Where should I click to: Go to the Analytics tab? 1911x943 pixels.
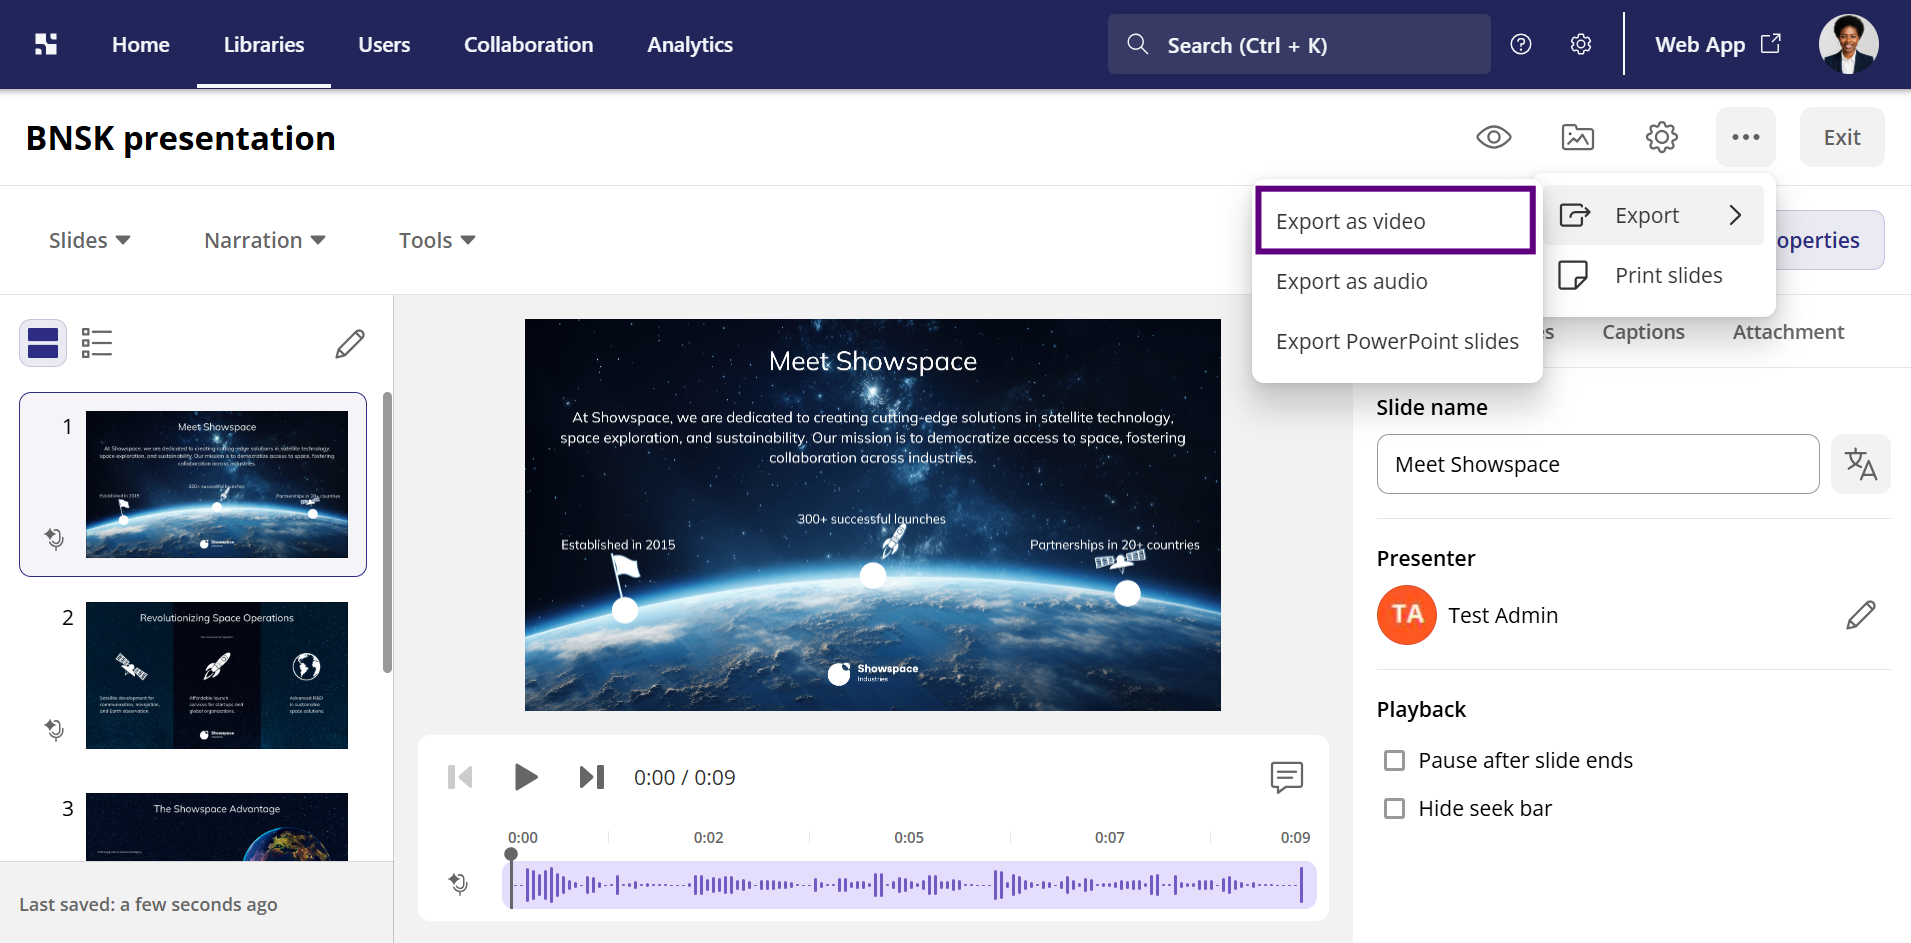[x=690, y=44]
